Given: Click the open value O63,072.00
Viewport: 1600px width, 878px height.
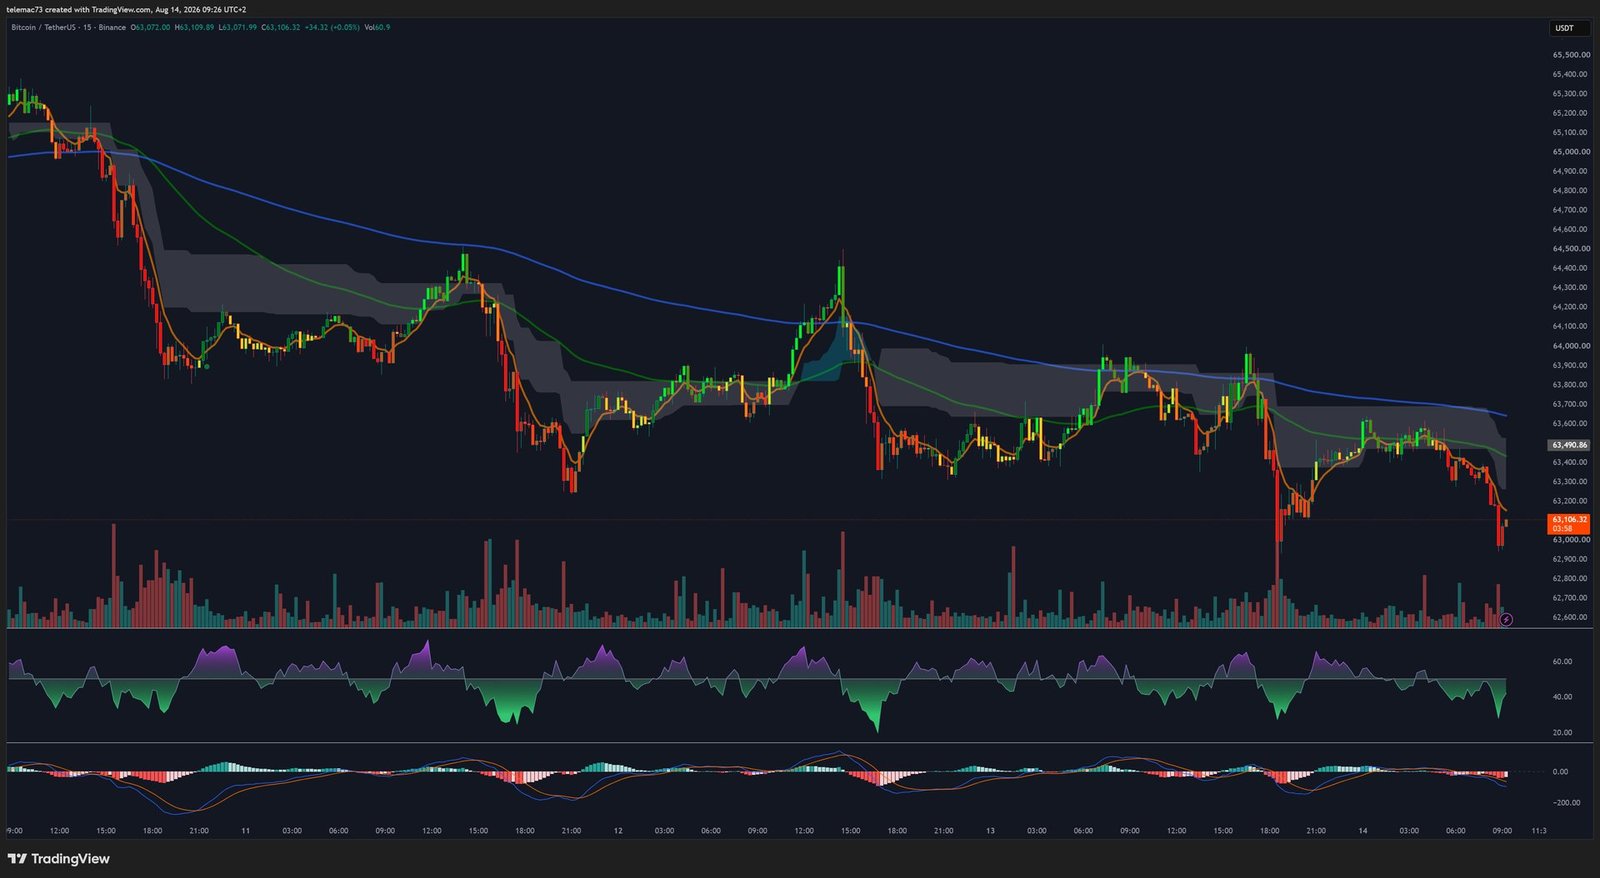Looking at the screenshot, I should coord(150,27).
